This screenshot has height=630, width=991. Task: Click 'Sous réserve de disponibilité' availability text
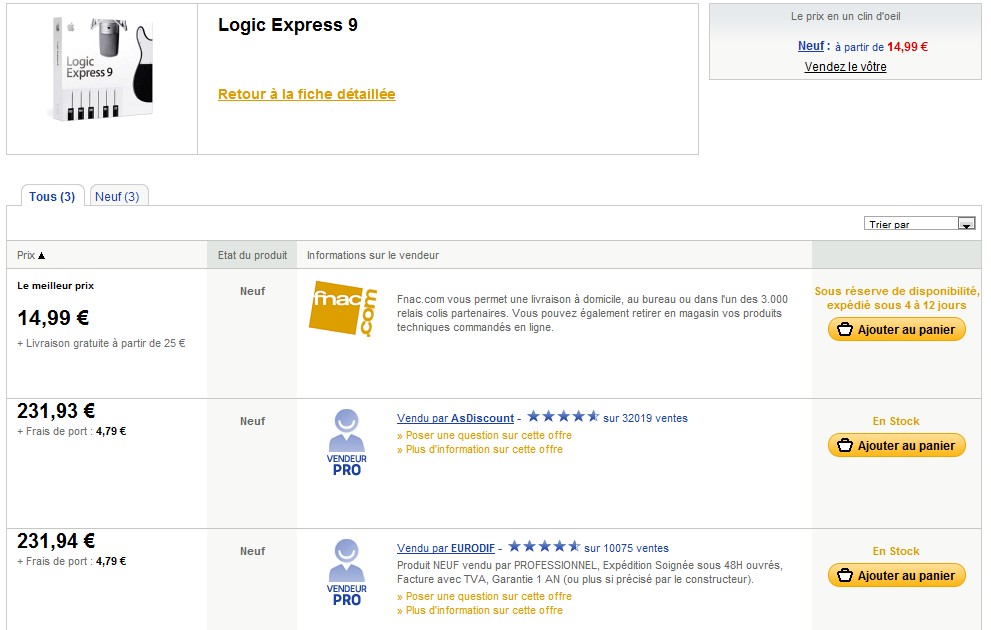(896, 291)
